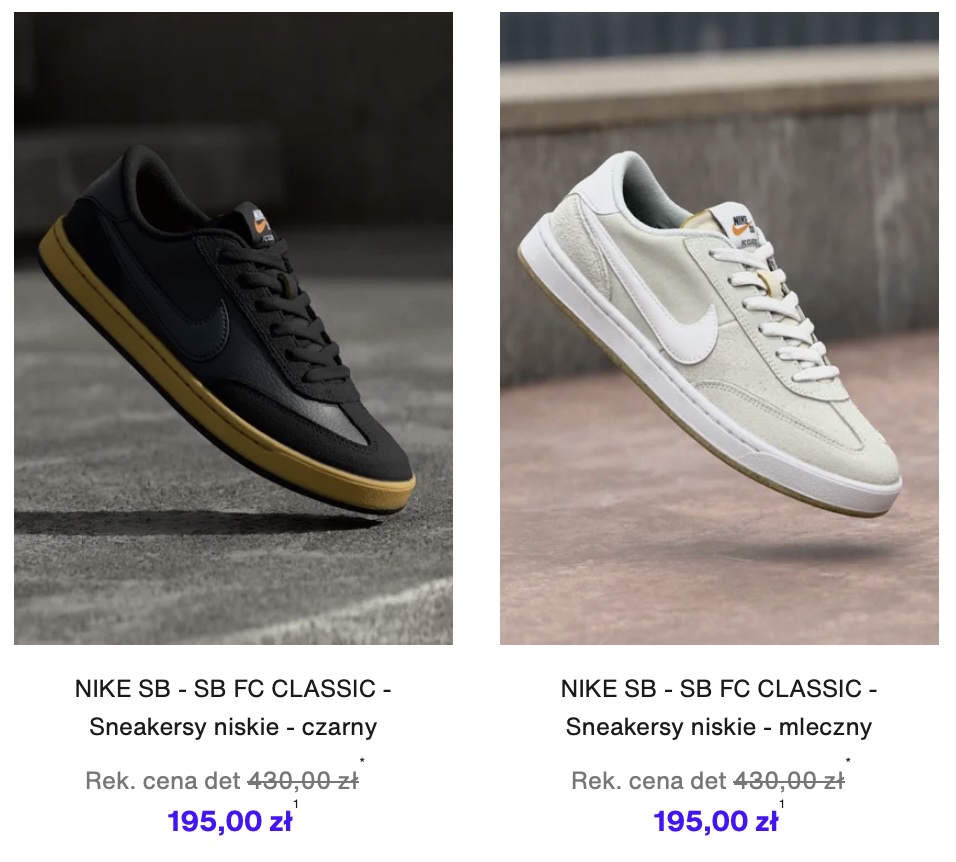Click the asterisk footnote beside czarny's old price
Screen dimensions: 956x862
362,760
